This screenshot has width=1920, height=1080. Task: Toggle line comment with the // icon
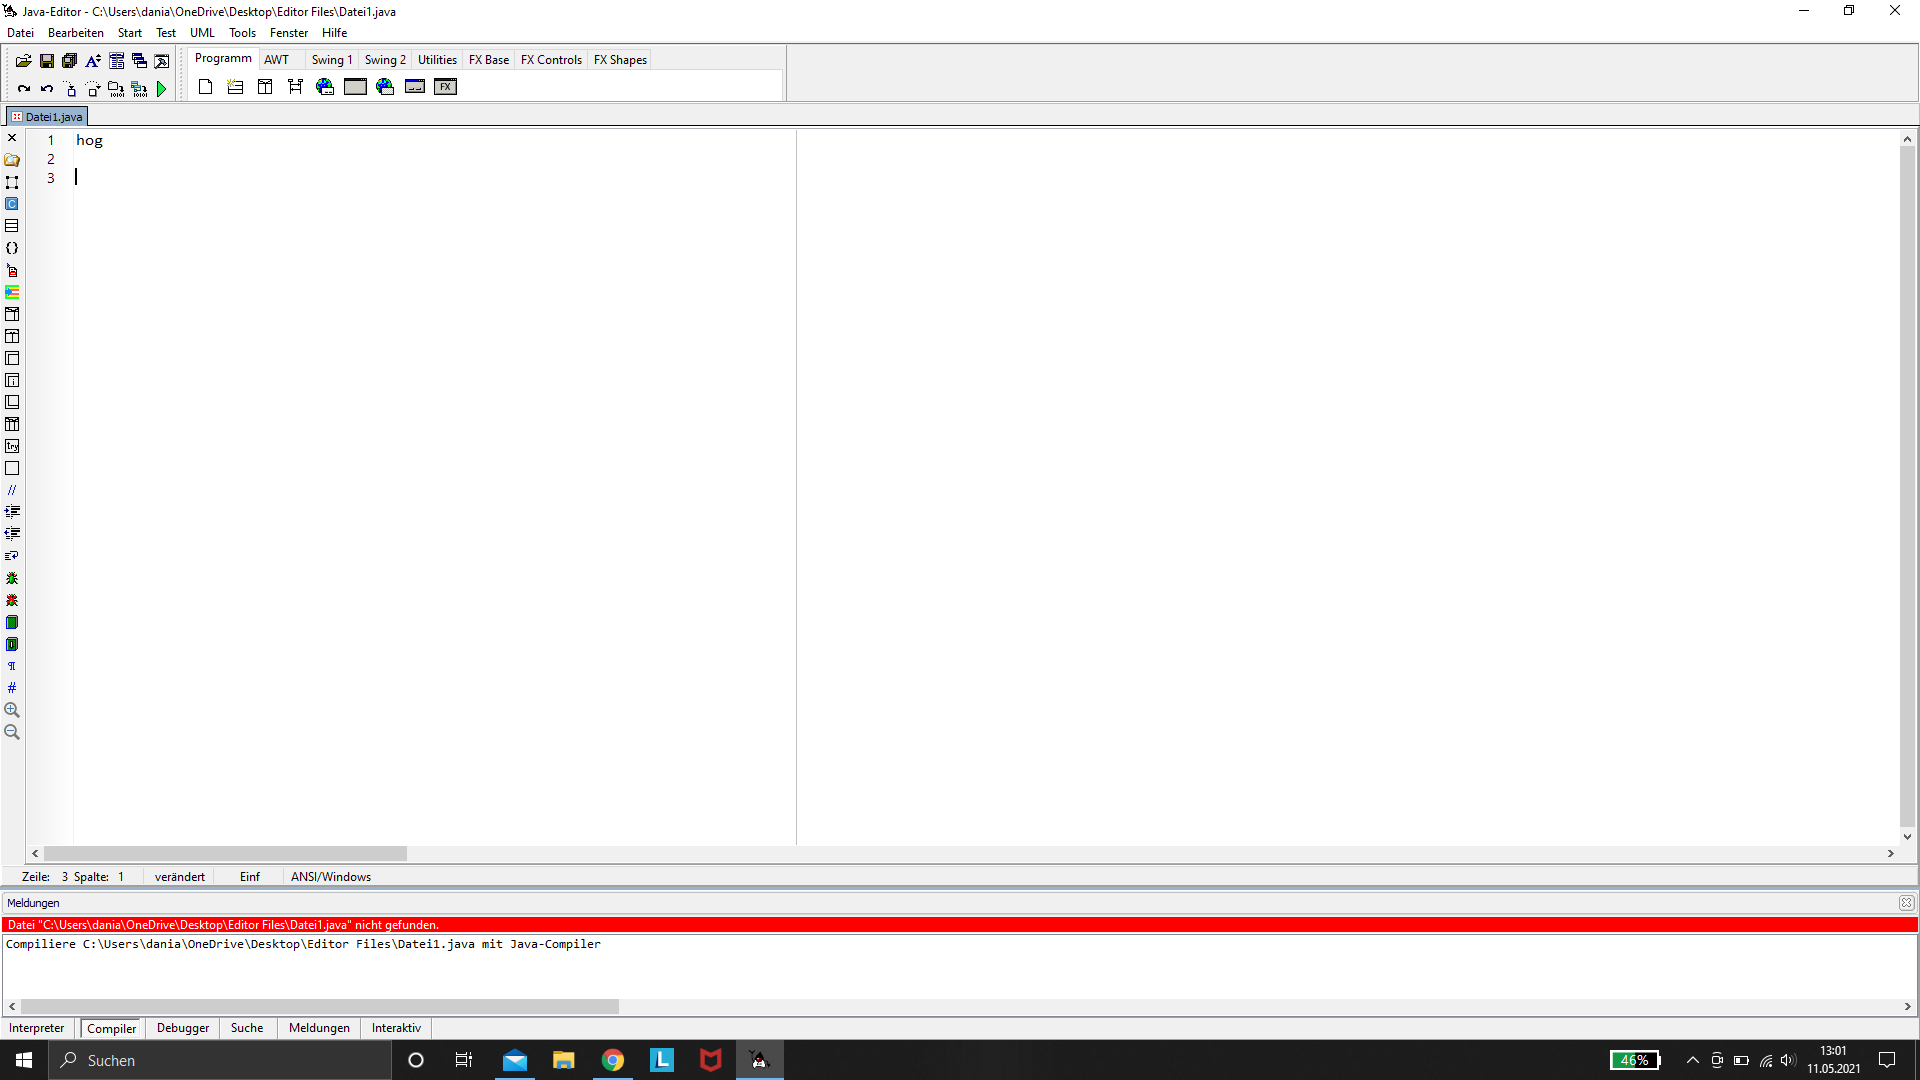coord(12,490)
